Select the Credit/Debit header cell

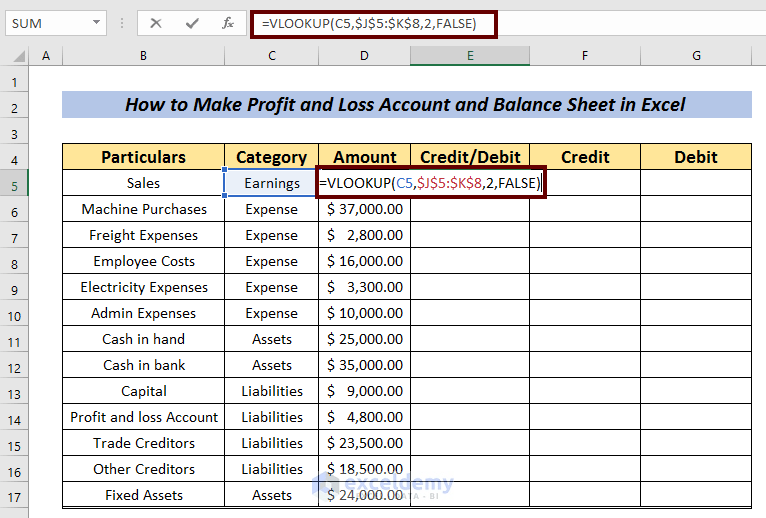coord(470,157)
